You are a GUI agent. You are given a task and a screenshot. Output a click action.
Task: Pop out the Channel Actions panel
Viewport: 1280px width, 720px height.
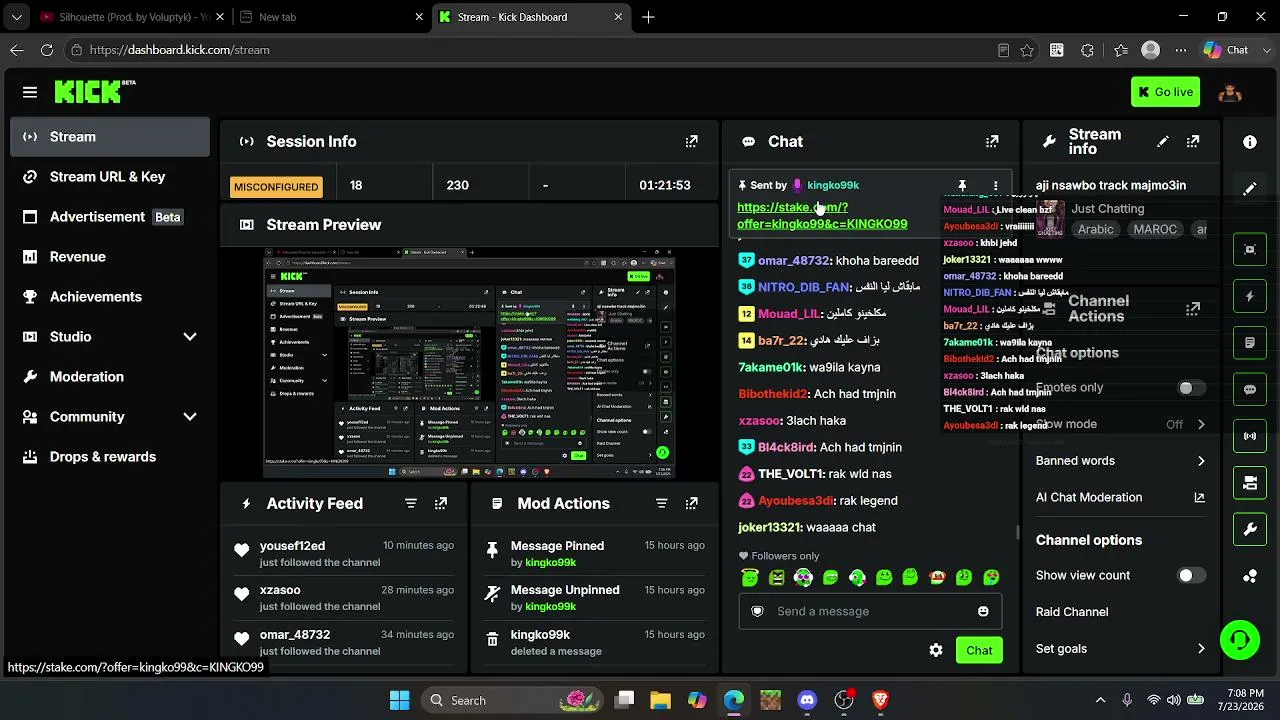[1193, 309]
